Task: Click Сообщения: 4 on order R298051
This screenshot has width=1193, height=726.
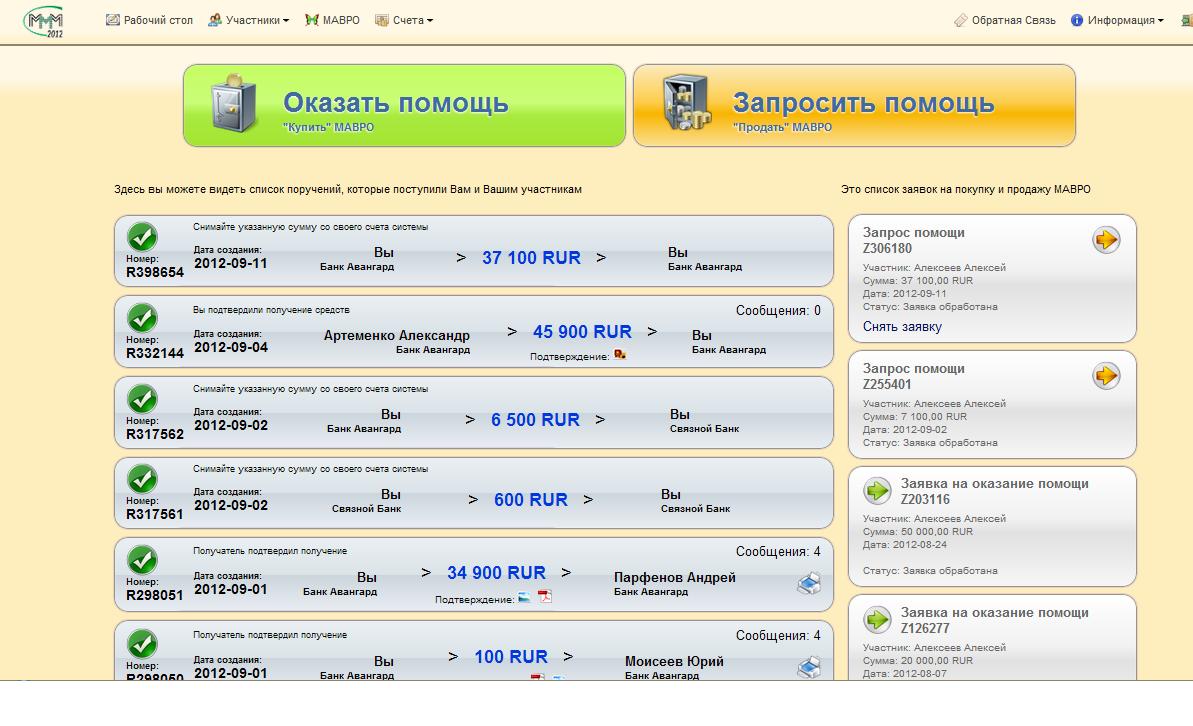Action: click(778, 552)
